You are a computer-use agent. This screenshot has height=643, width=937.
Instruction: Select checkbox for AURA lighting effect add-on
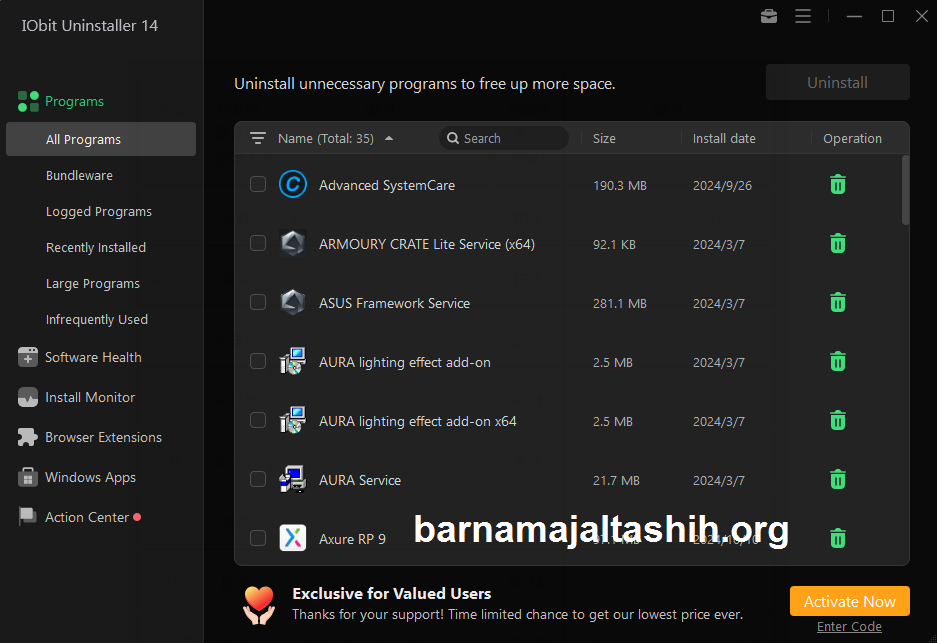coord(258,361)
